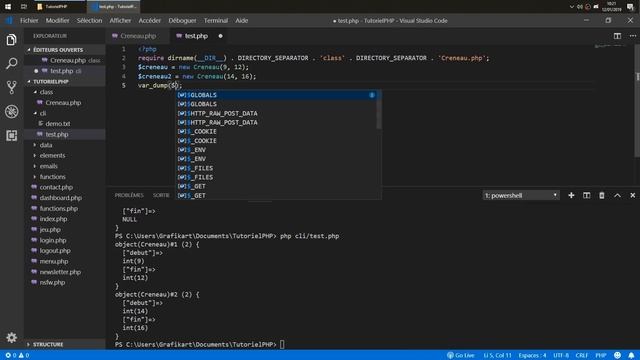Choose first $HTTP_RAW_POST_DATA suggestion
Image resolution: width=640 pixels, height=360 pixels.
276,113
